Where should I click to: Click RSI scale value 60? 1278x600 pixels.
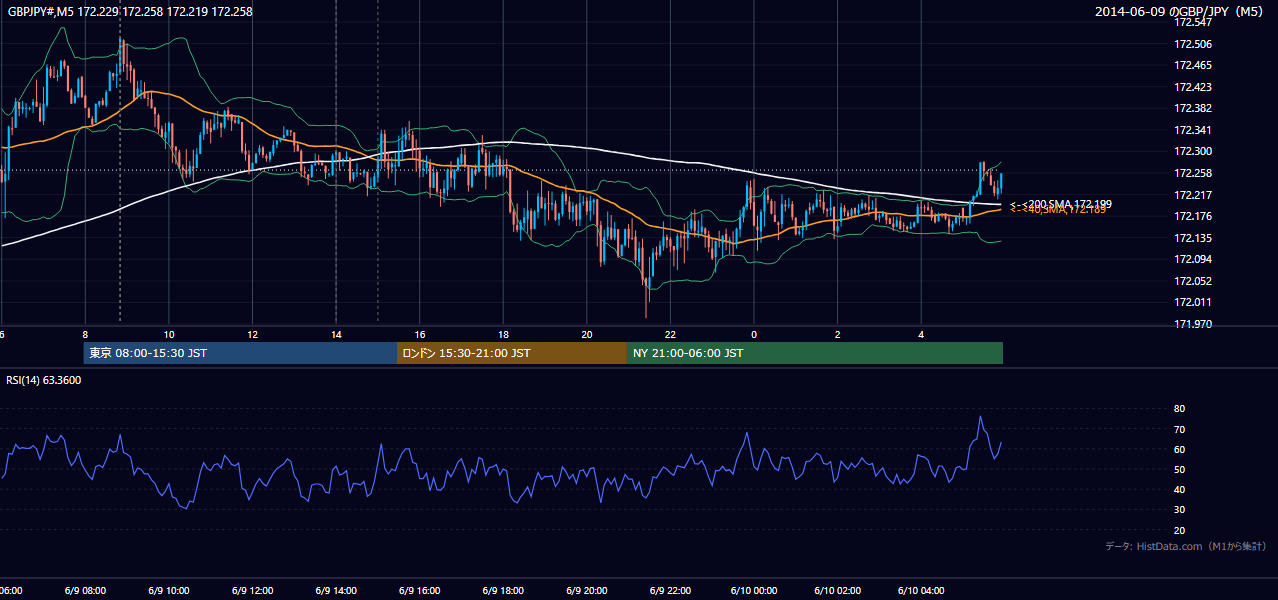[1179, 449]
